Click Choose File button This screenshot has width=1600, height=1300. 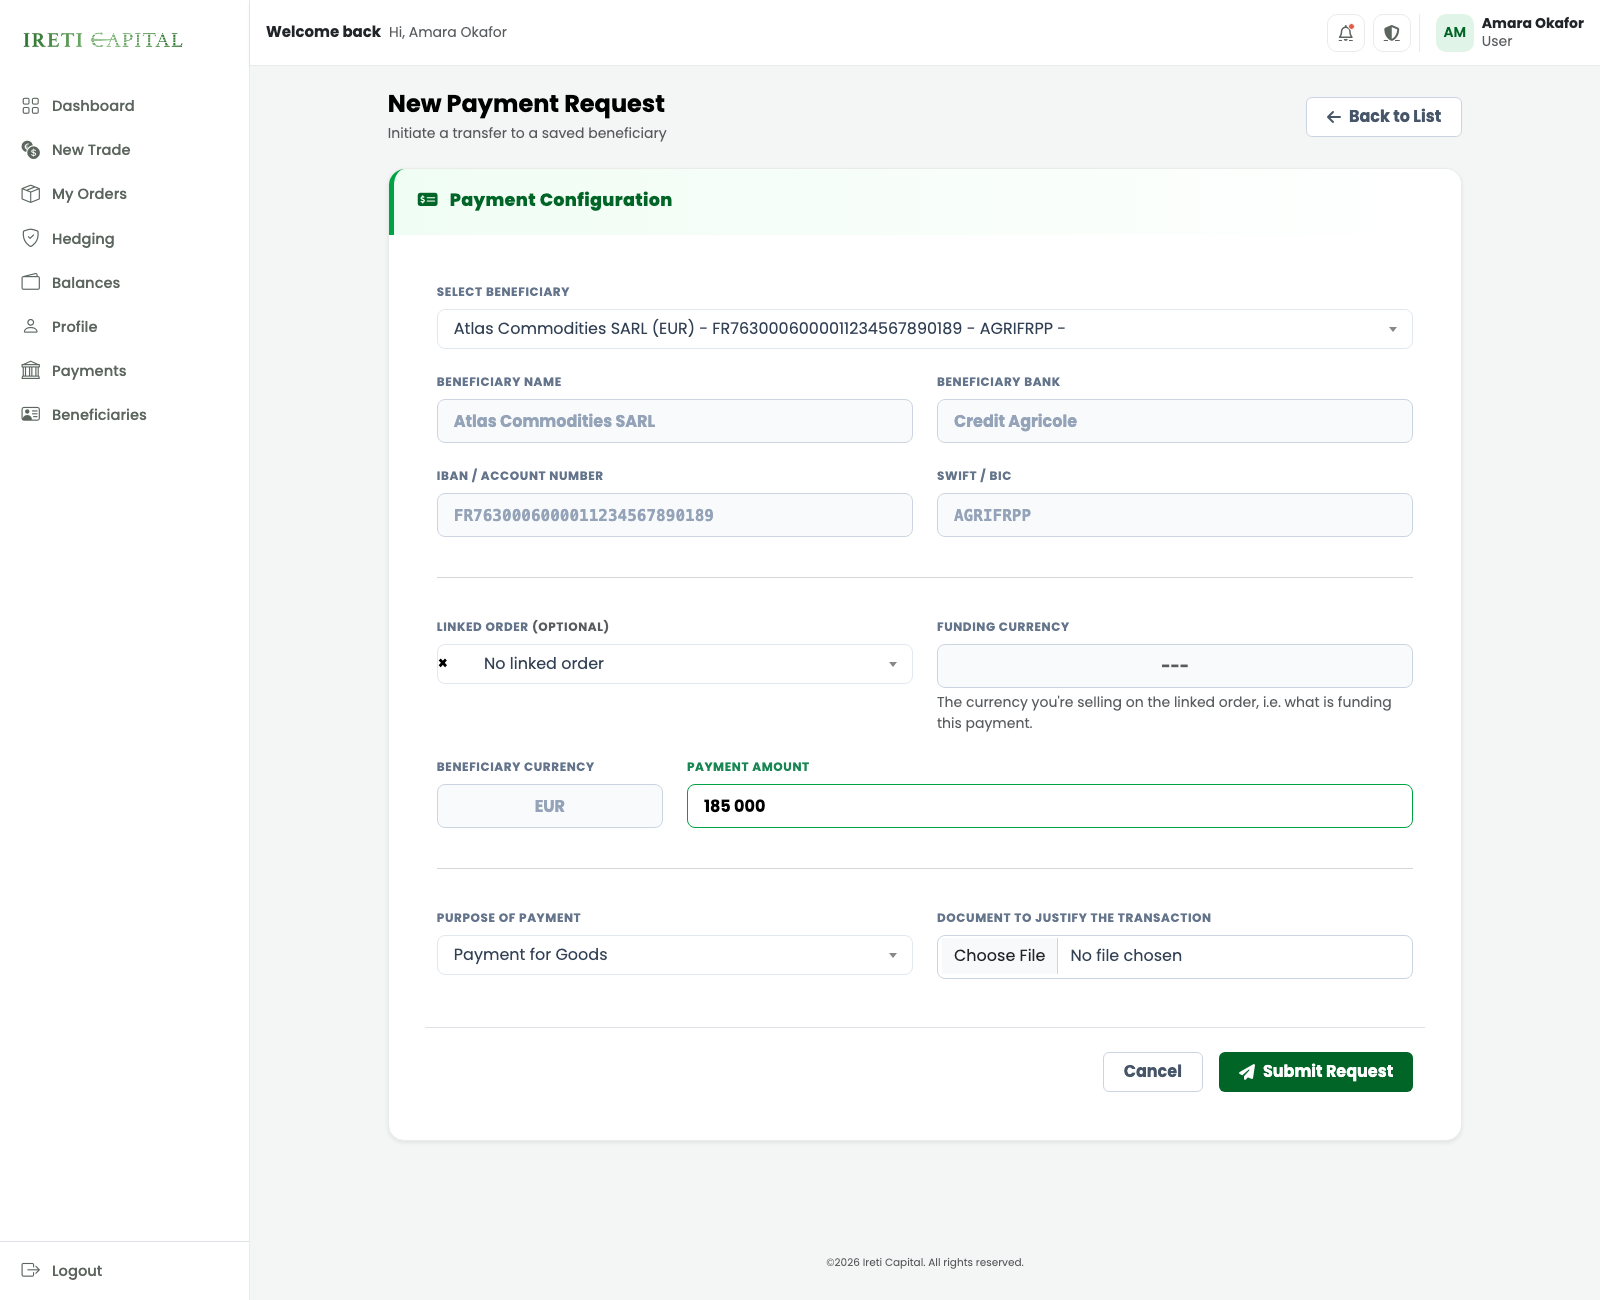coord(999,956)
